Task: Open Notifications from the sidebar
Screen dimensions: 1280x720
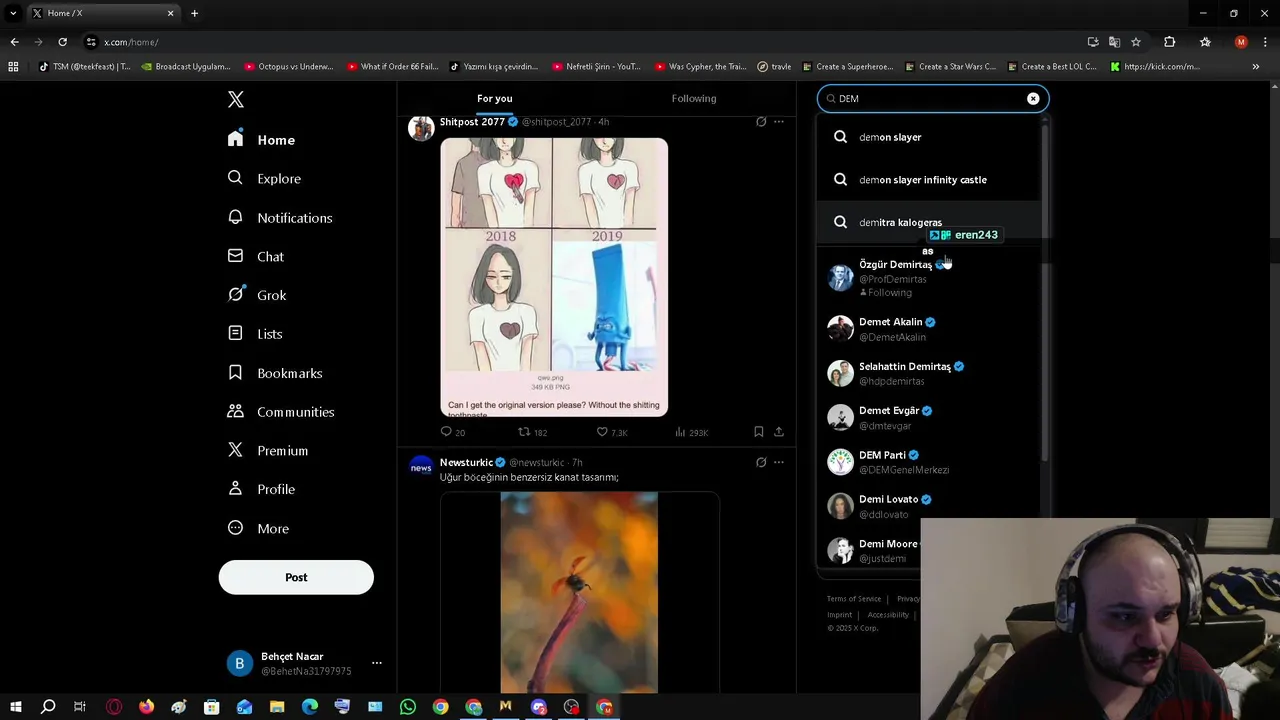Action: [x=280, y=217]
